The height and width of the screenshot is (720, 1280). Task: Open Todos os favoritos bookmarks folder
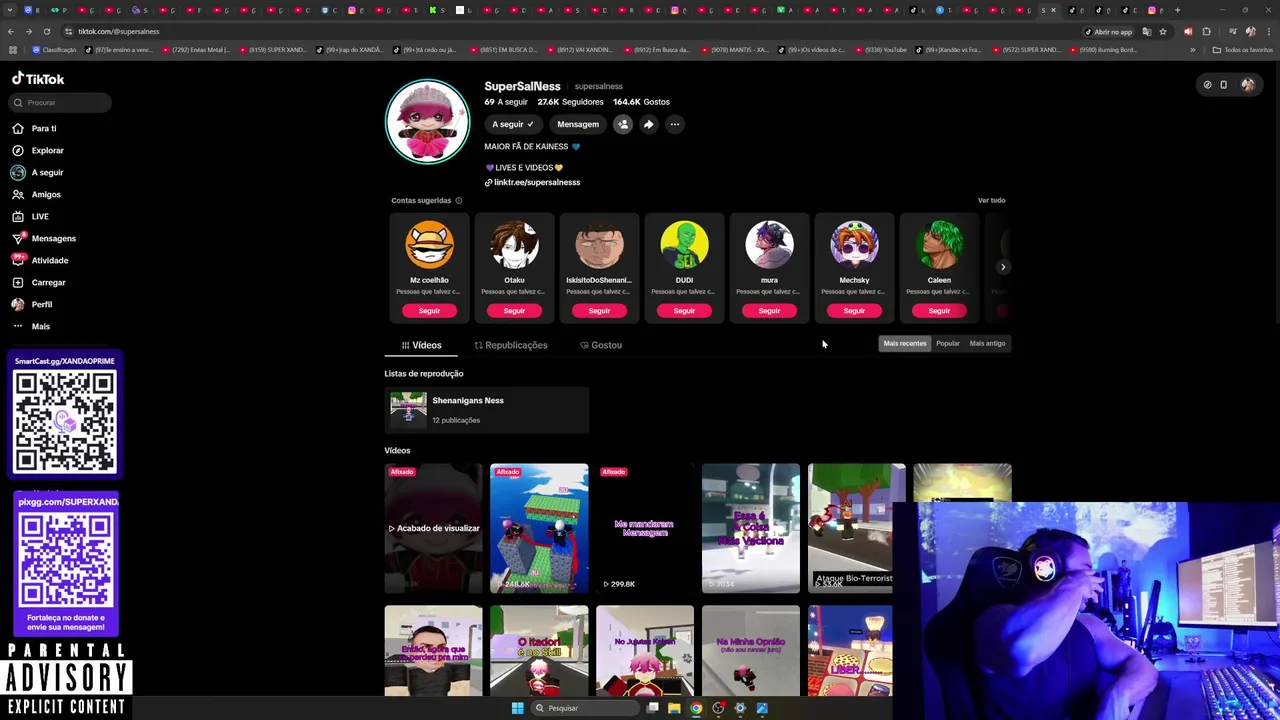coord(1243,49)
